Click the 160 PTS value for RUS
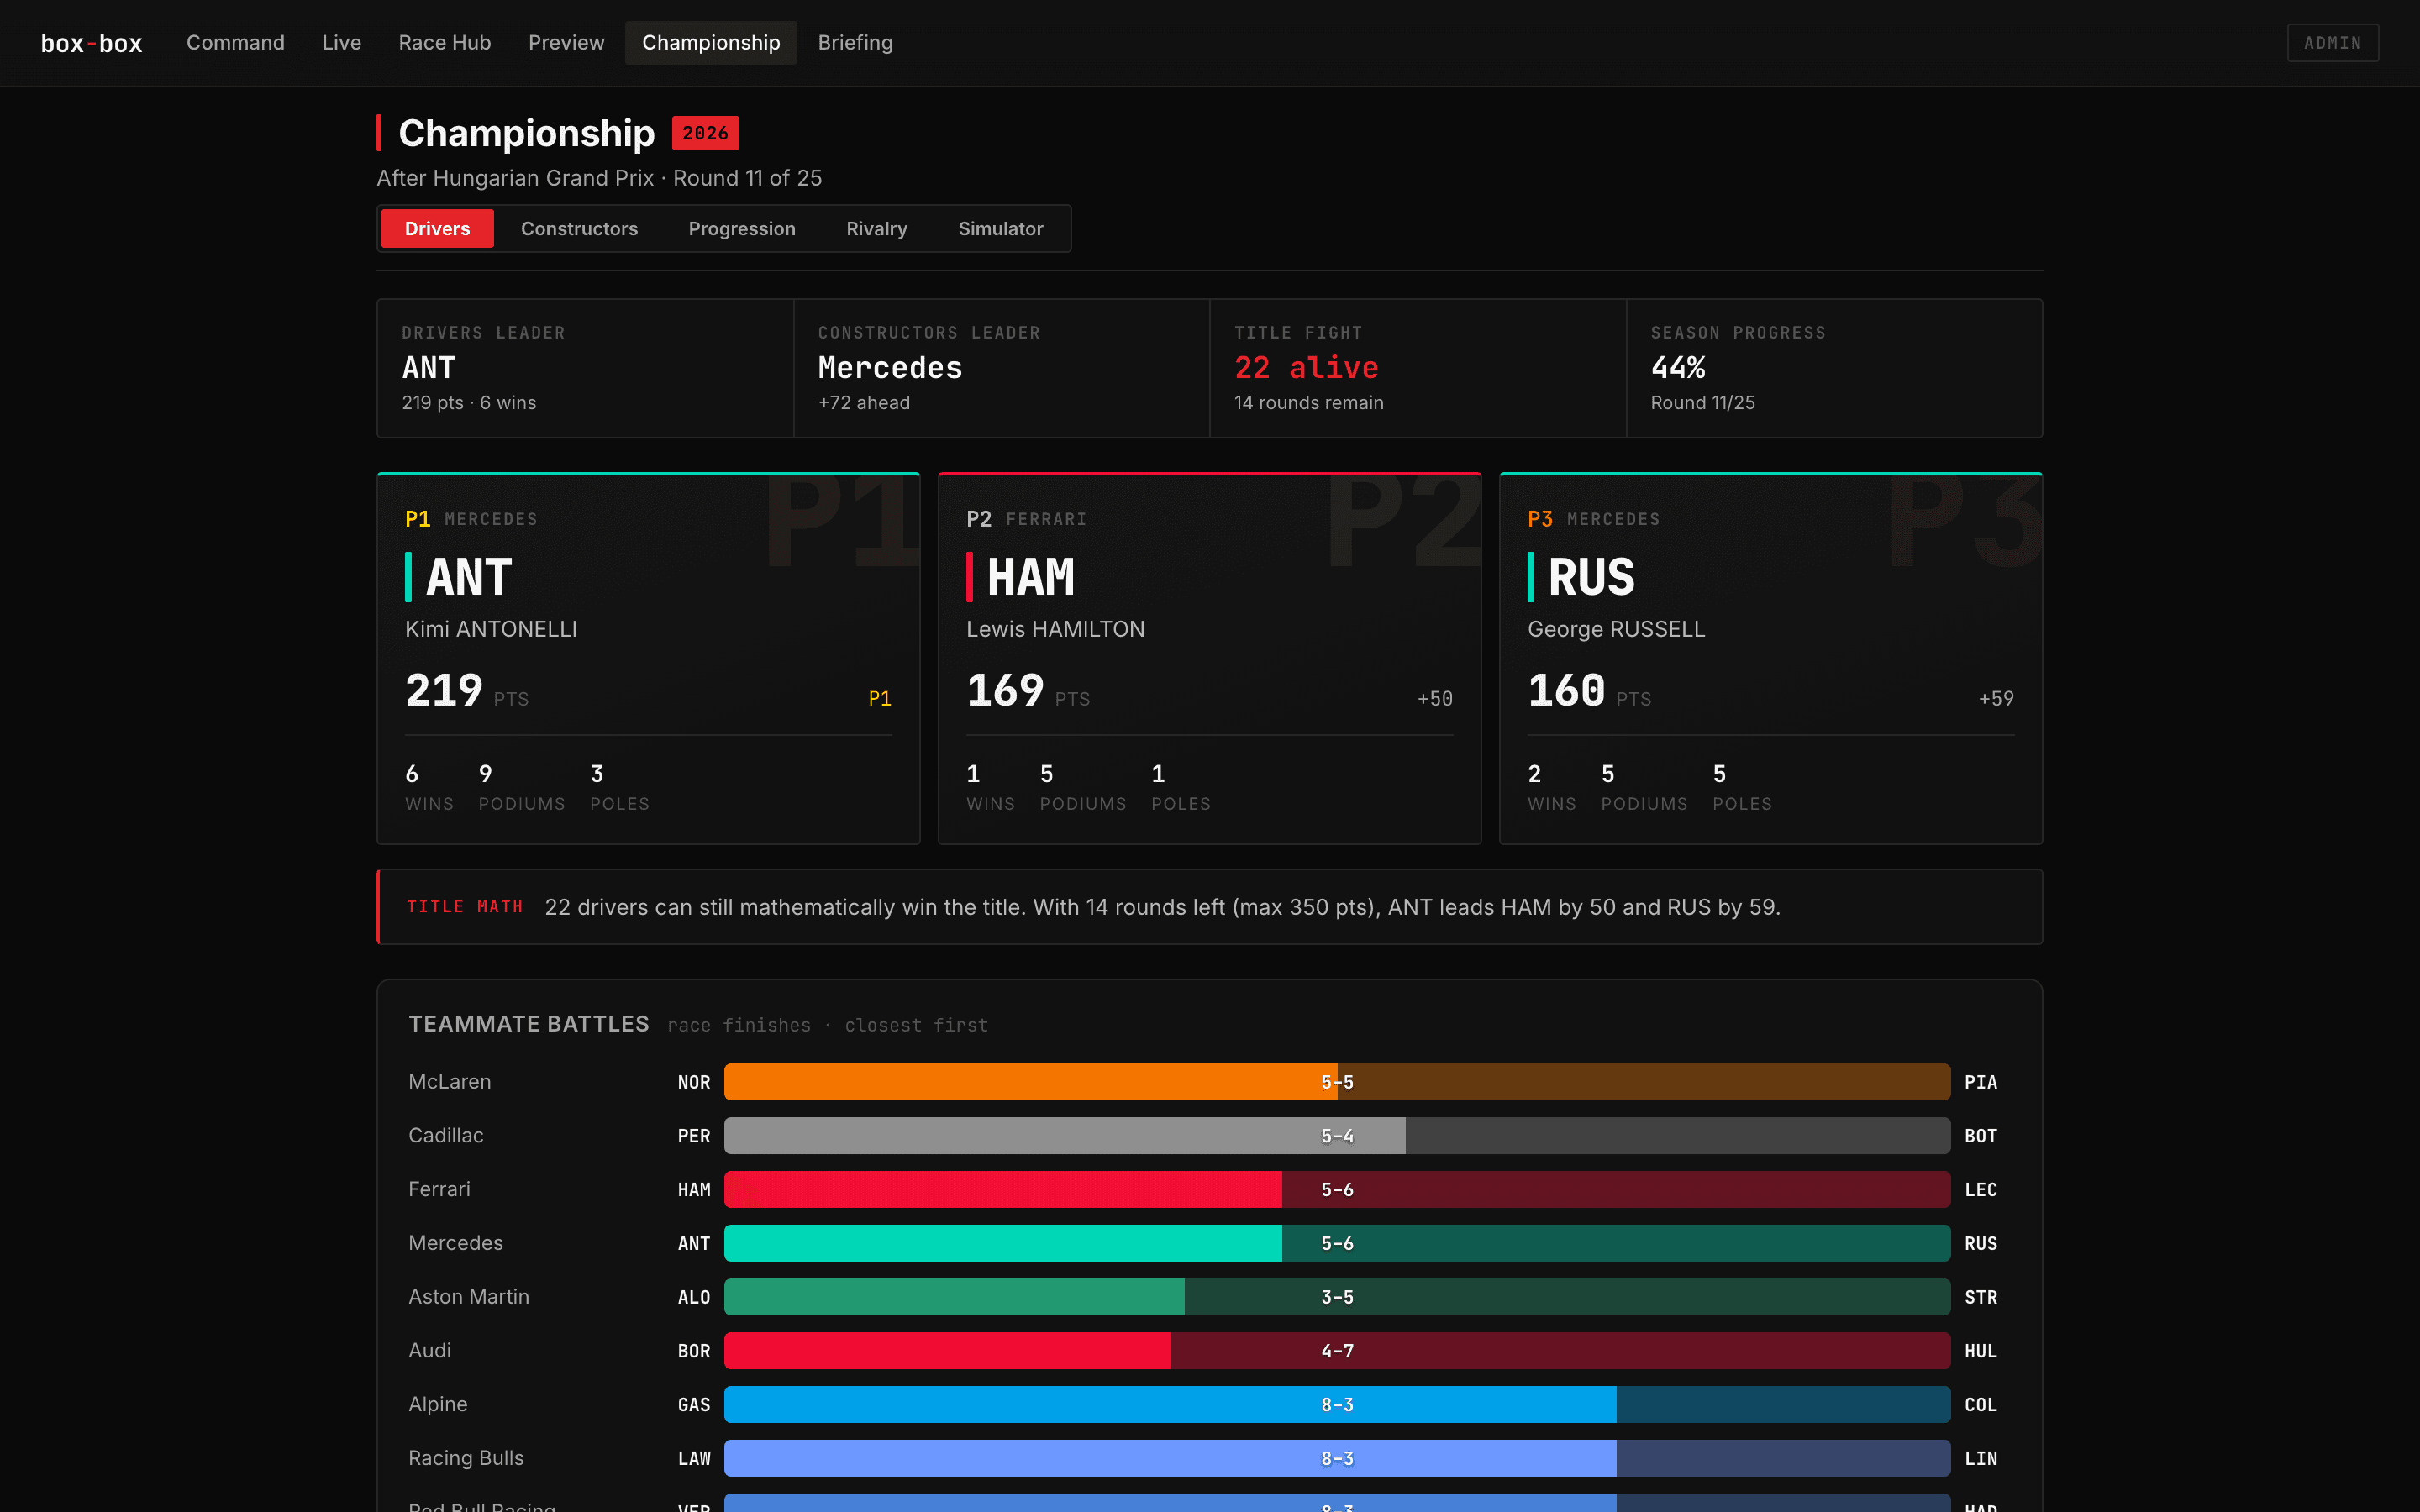Screen dimensions: 2420x1512 pyautogui.click(x=1590, y=691)
